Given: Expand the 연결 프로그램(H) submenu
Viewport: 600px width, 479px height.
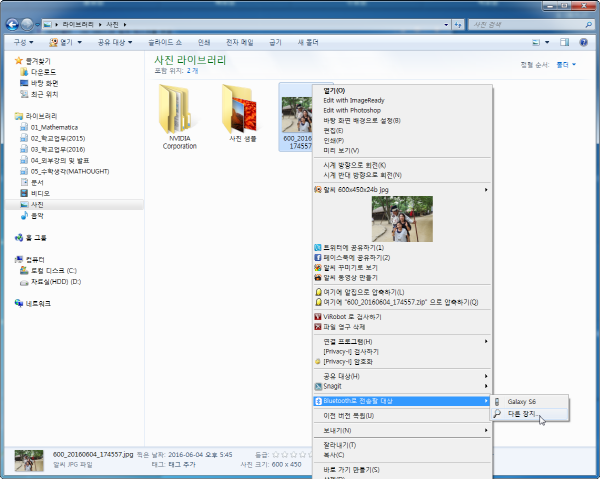Looking at the screenshot, I should 402,341.
